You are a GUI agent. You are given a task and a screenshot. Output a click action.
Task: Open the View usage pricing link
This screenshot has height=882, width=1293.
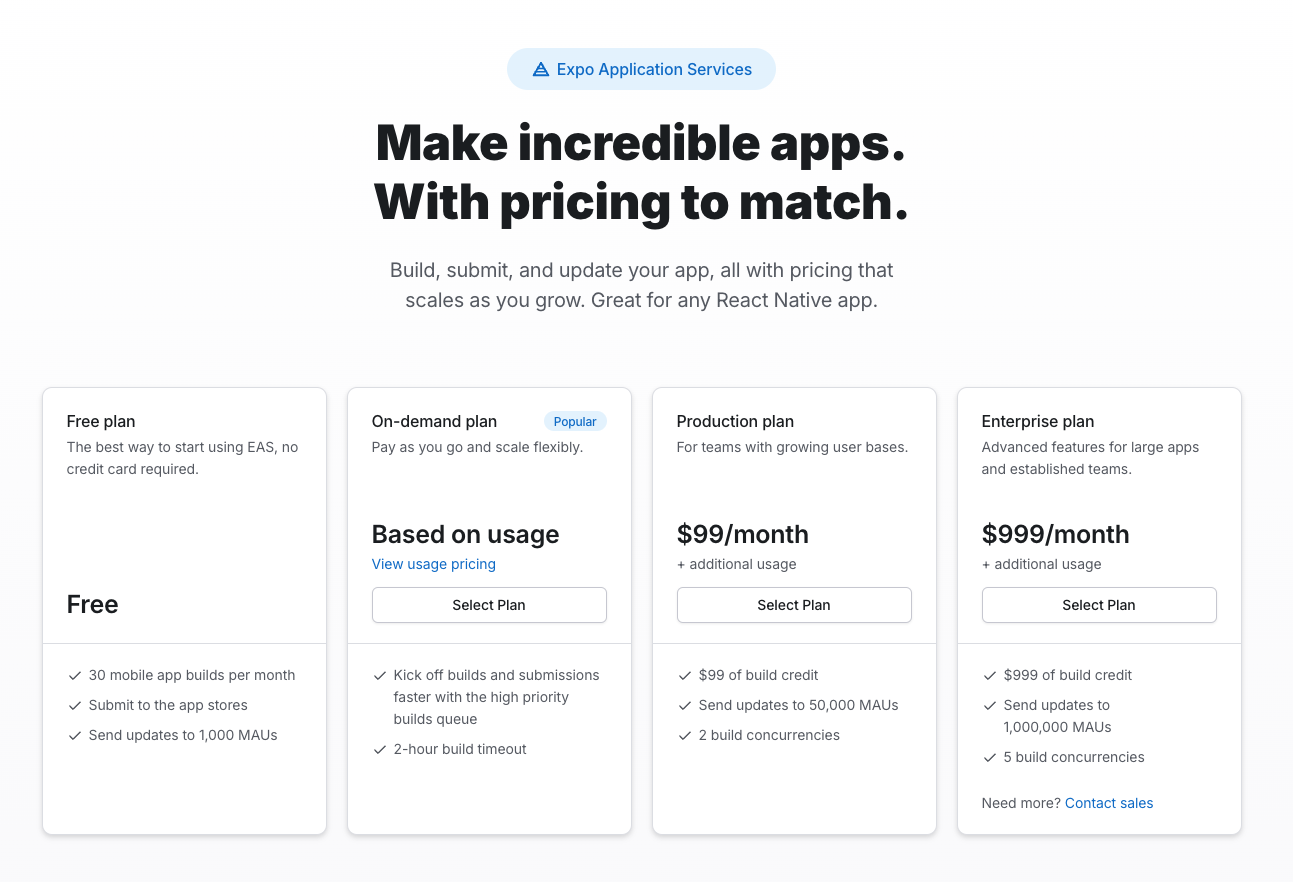[433, 564]
